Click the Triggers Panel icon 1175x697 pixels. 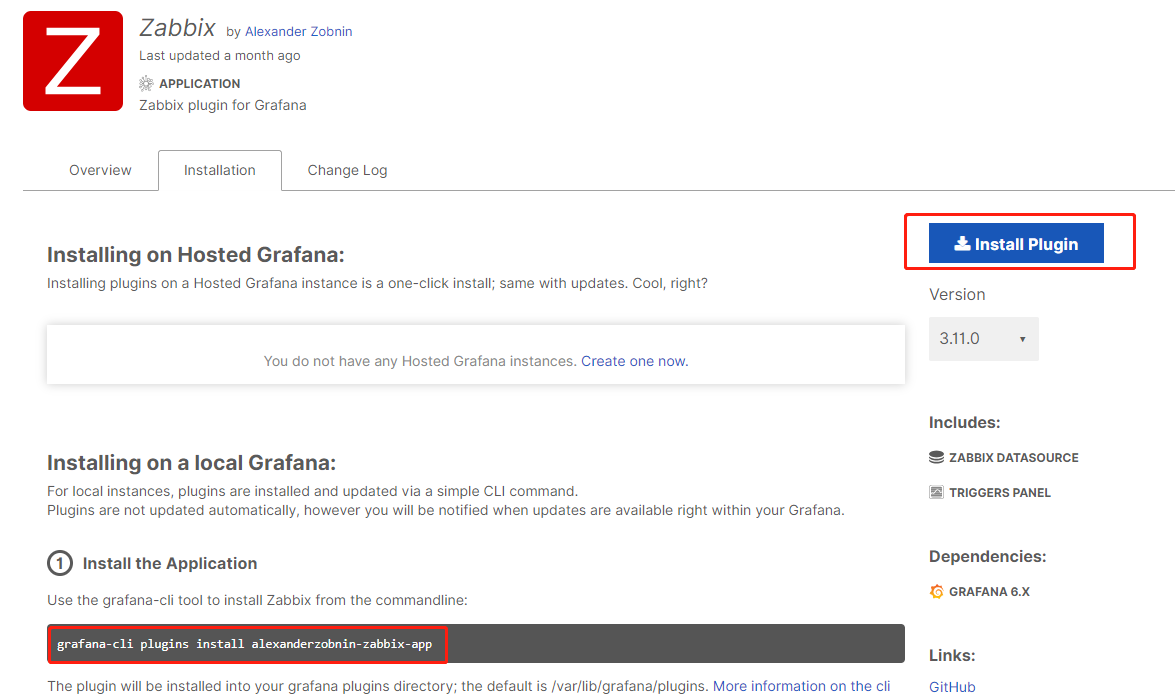pos(937,492)
